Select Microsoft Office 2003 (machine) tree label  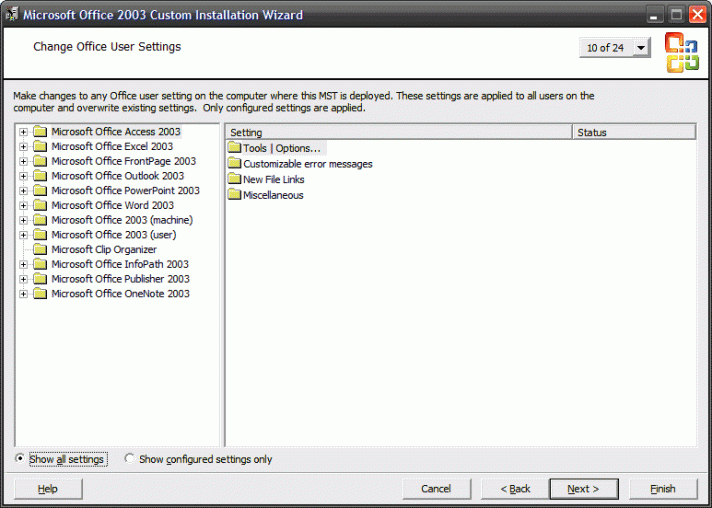coord(122,220)
